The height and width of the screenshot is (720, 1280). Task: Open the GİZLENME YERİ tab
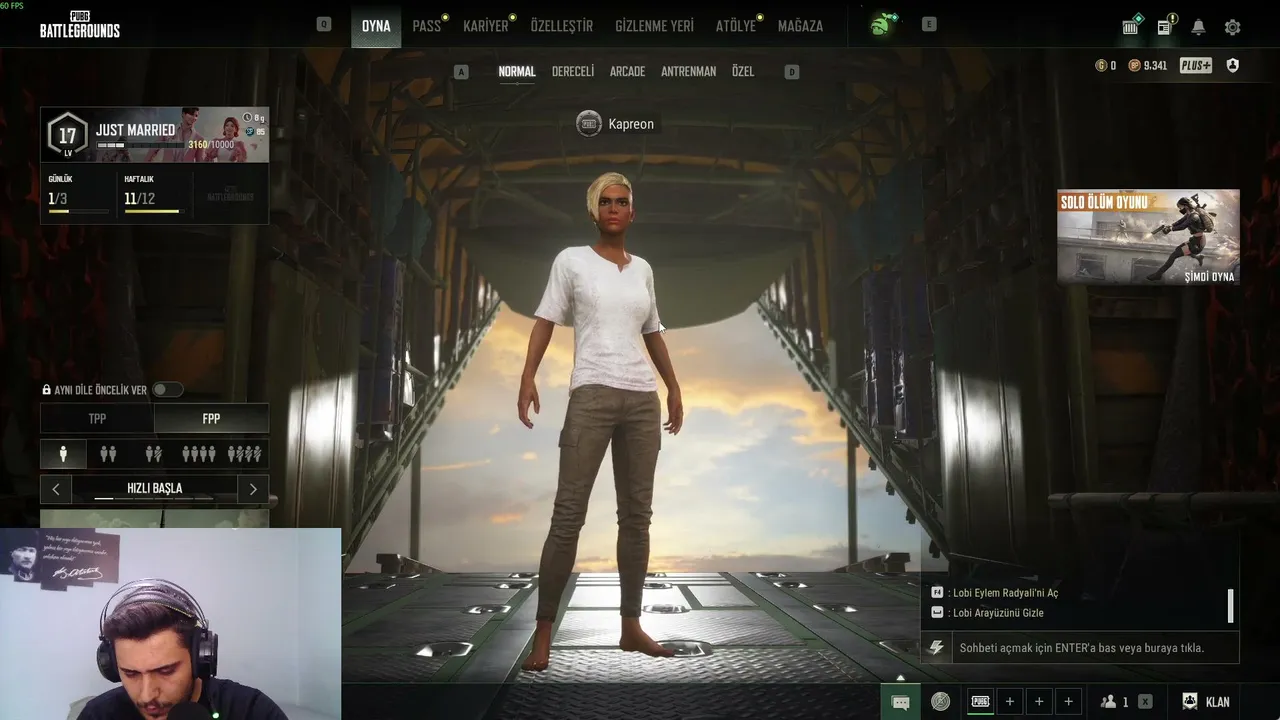[655, 26]
